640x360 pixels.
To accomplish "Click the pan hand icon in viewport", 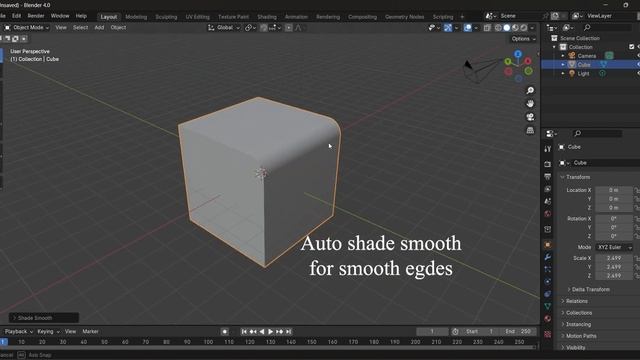I will click(x=530, y=104).
